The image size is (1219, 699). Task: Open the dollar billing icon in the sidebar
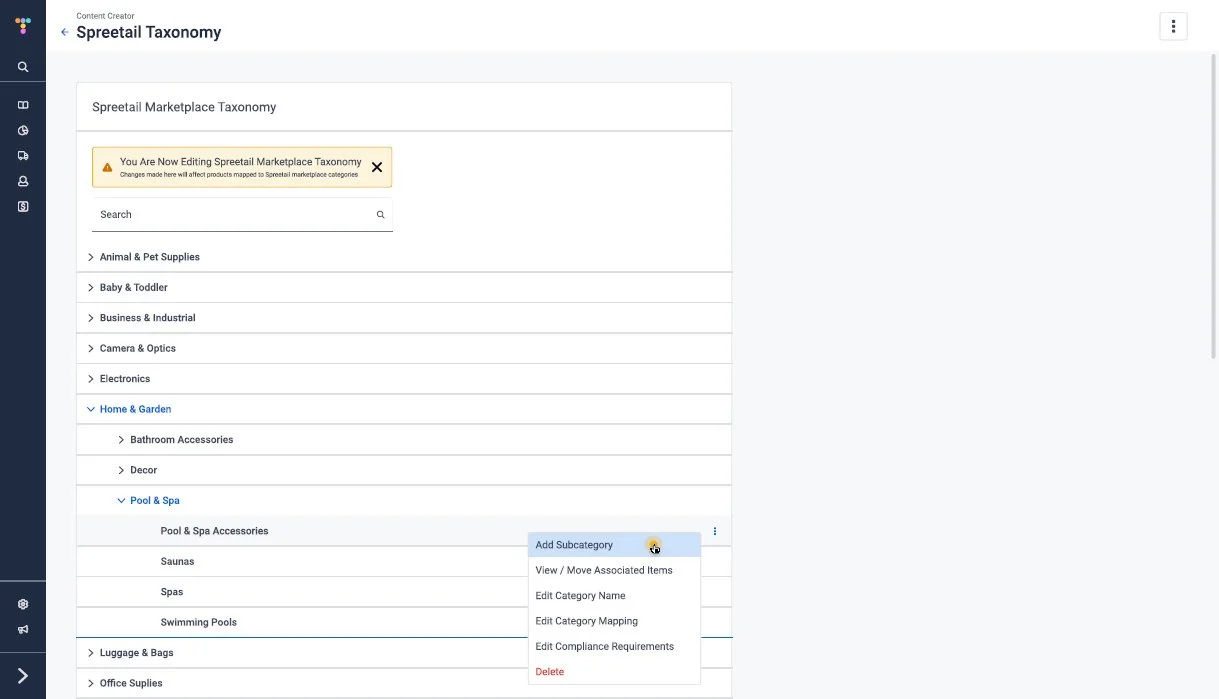pos(23,207)
